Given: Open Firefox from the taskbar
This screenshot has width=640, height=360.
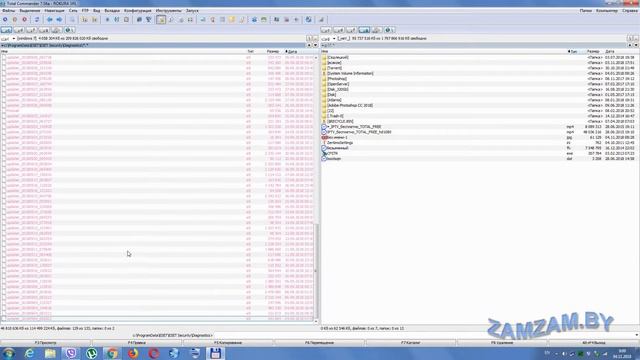Looking at the screenshot, I should [x=133, y=353].
